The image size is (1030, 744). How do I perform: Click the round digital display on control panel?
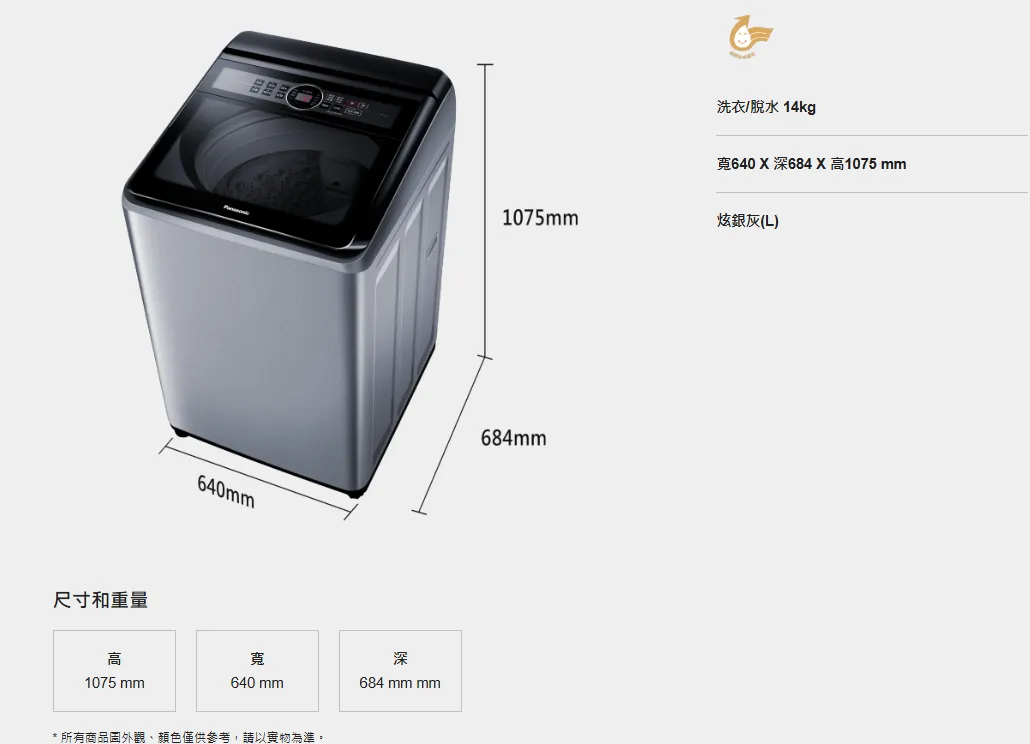(304, 98)
